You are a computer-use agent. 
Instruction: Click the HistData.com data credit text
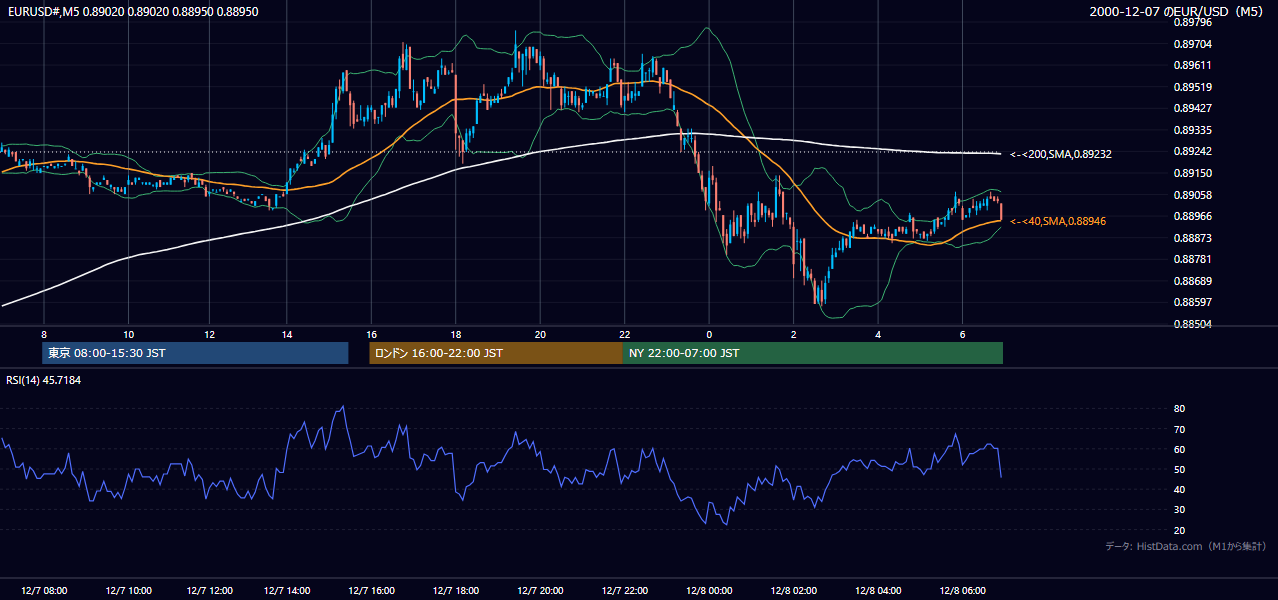(1186, 546)
